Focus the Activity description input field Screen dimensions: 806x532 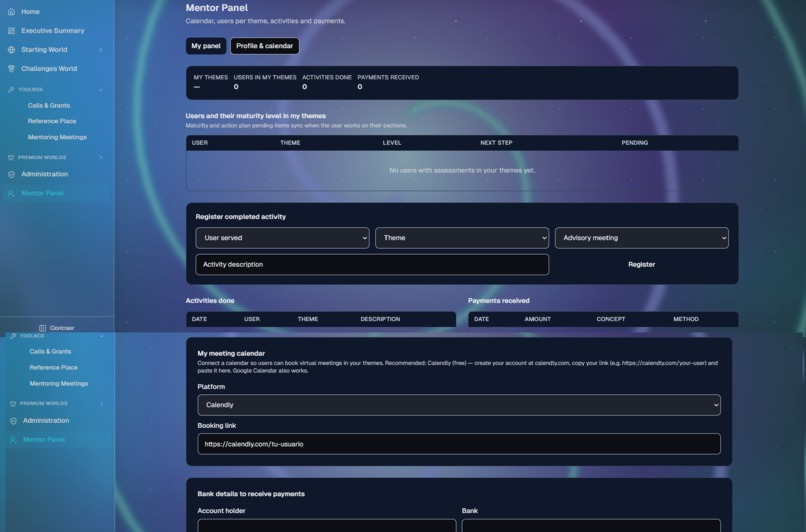(x=372, y=264)
